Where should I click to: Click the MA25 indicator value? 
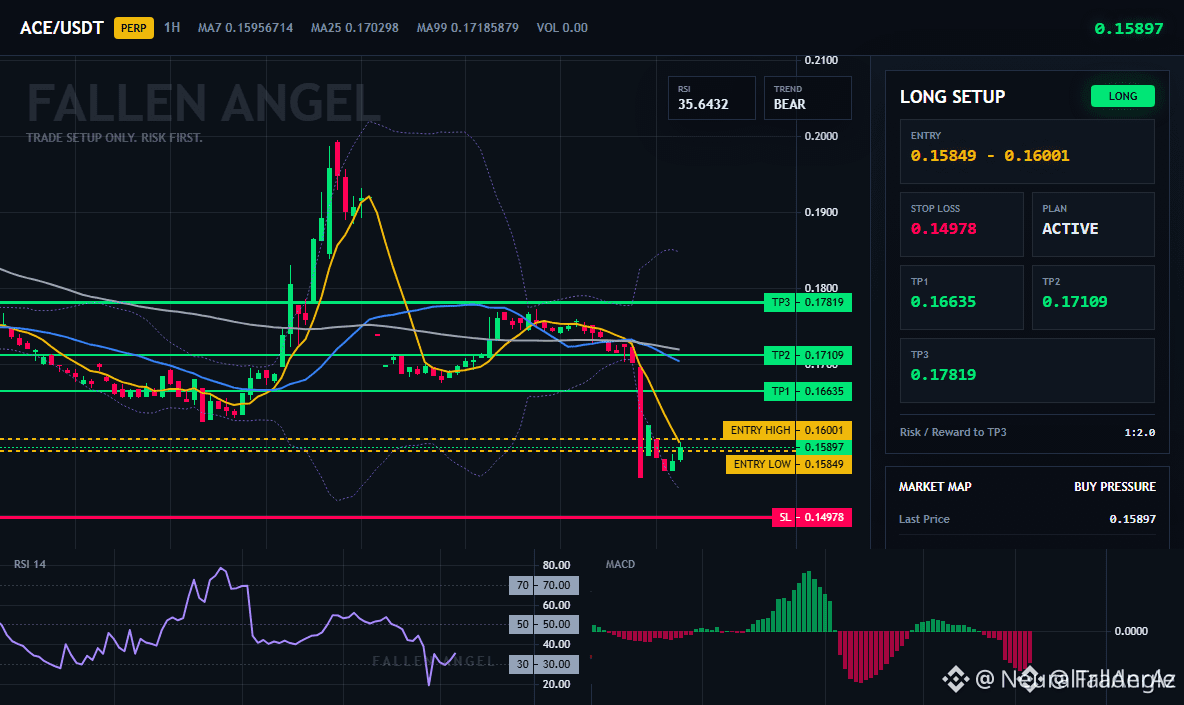click(x=355, y=28)
